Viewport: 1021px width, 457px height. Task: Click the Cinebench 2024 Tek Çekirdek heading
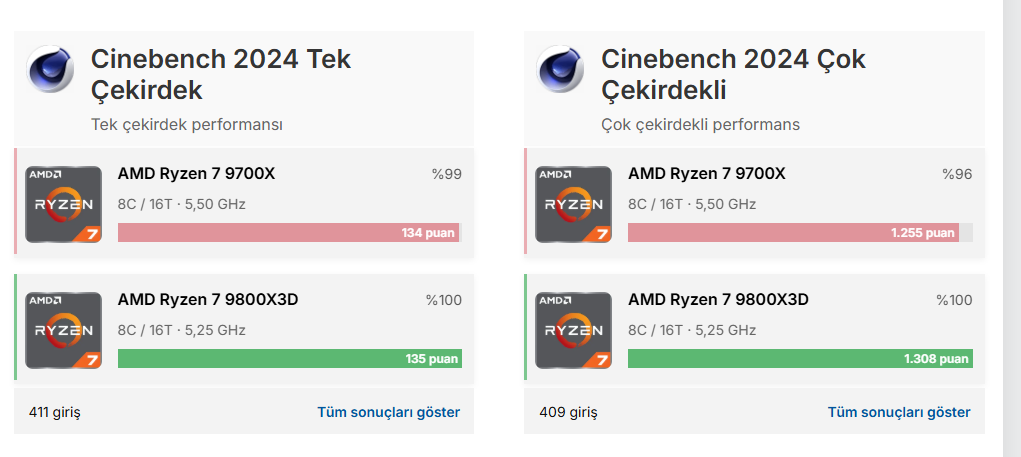[220, 74]
